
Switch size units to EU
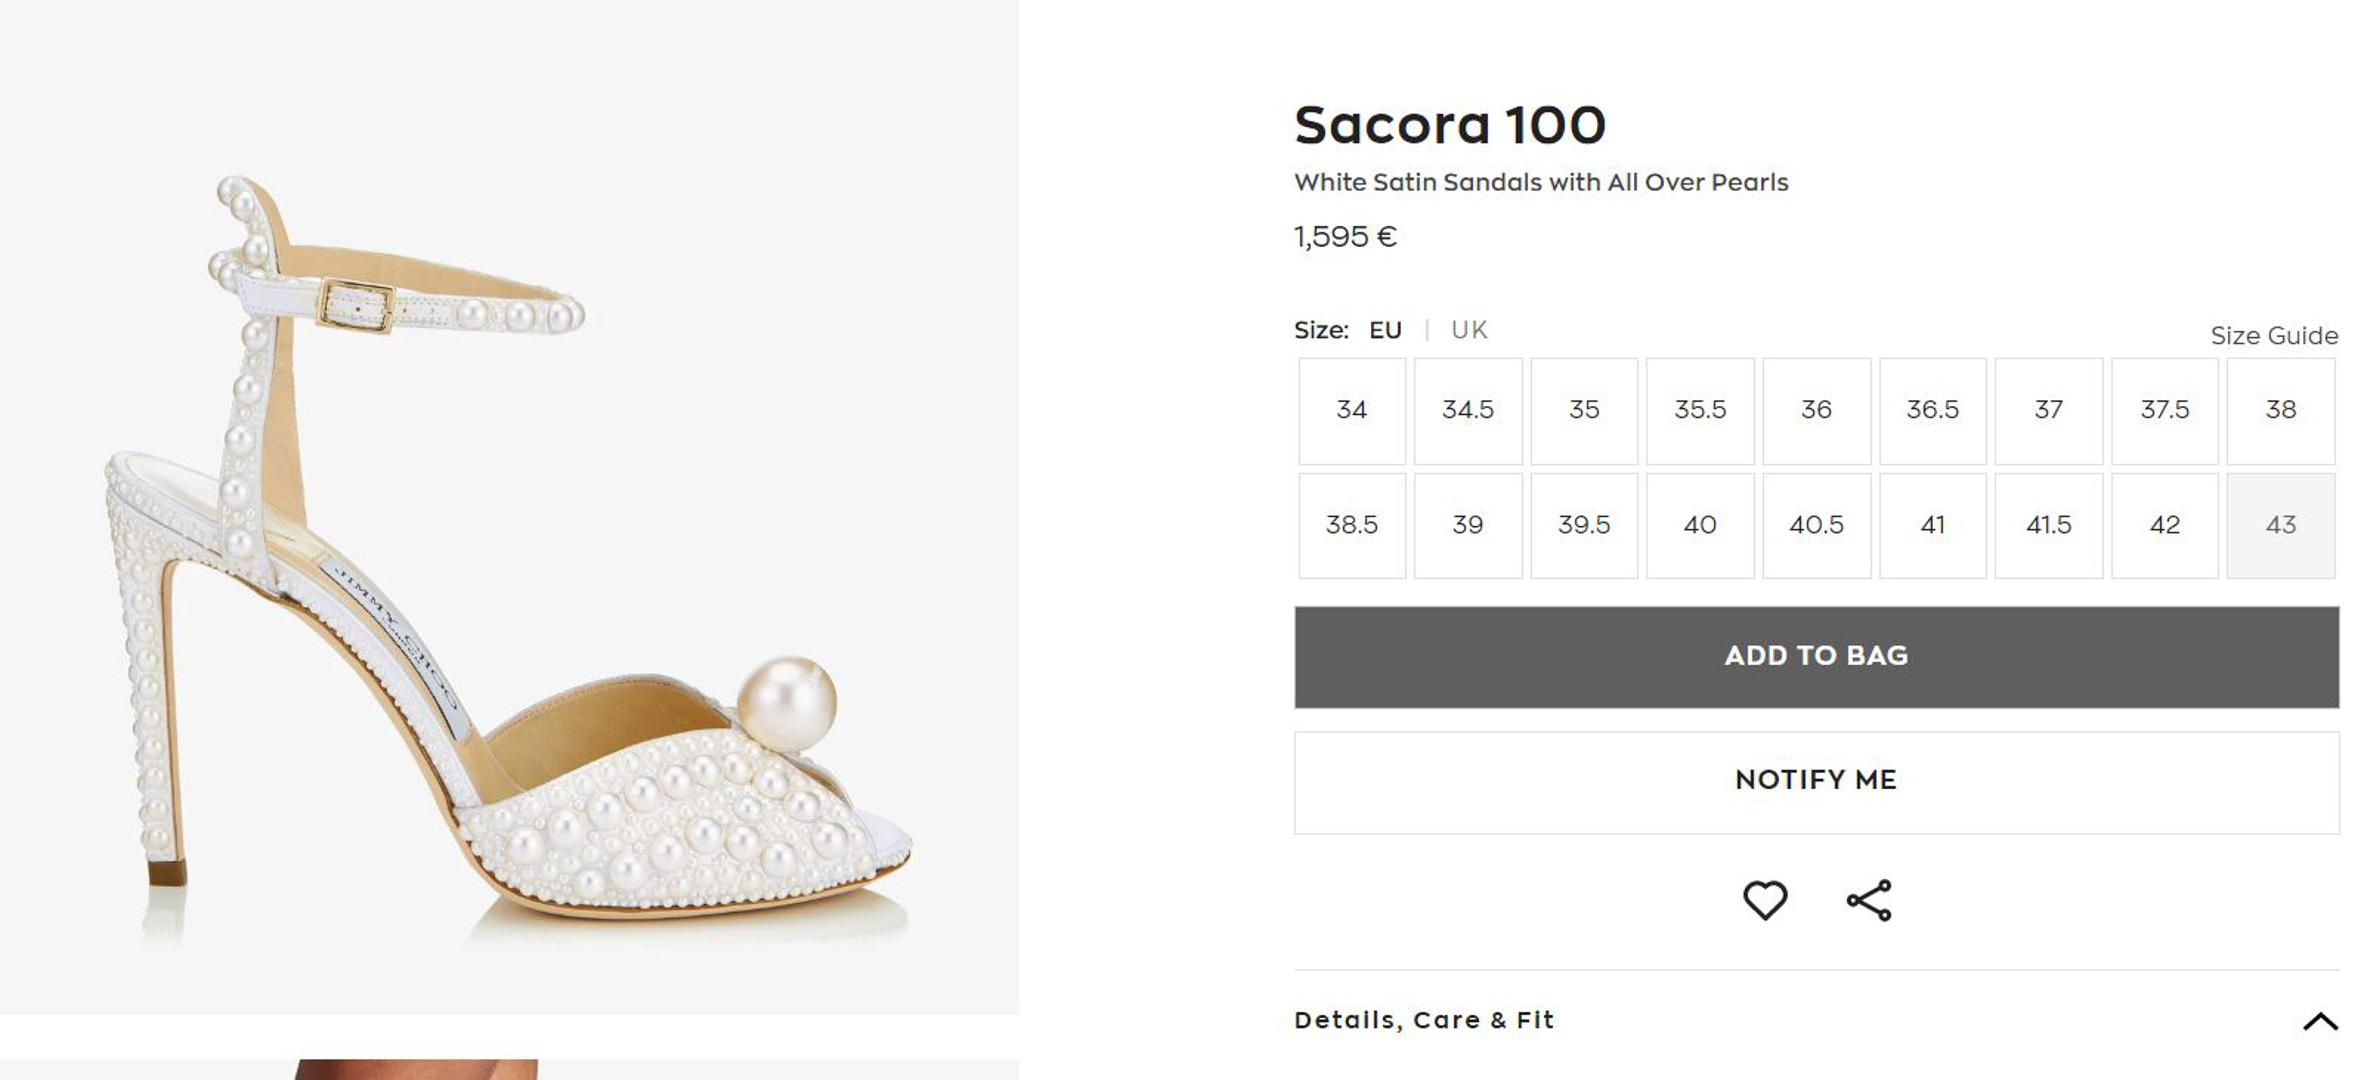[1385, 330]
